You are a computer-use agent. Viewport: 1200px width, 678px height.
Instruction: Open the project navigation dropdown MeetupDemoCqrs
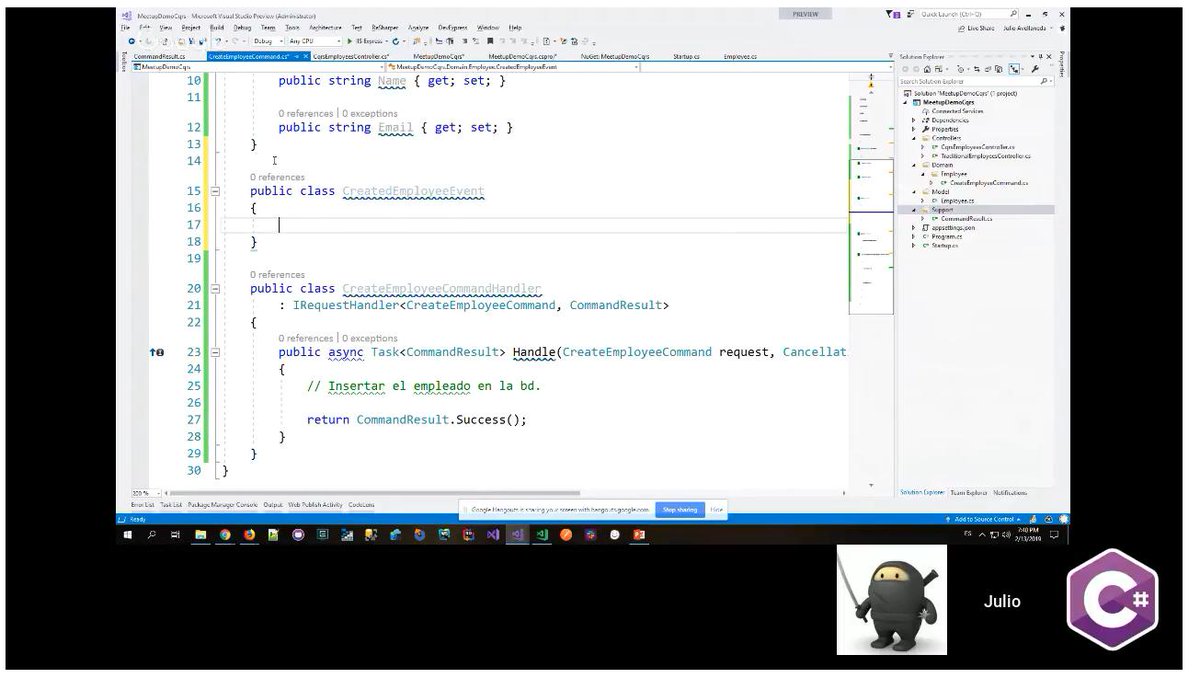(x=259, y=66)
